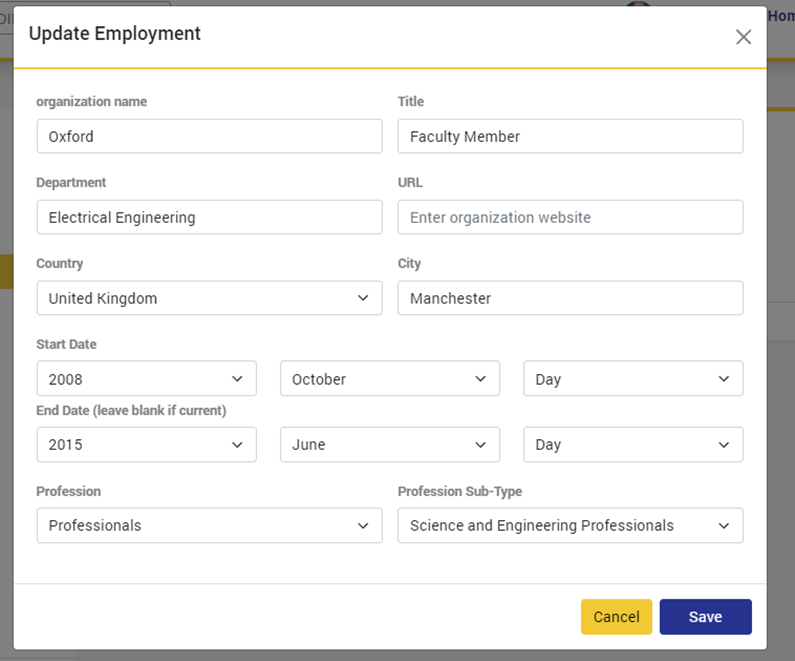Click the City field containing Manchester

[x=570, y=298]
